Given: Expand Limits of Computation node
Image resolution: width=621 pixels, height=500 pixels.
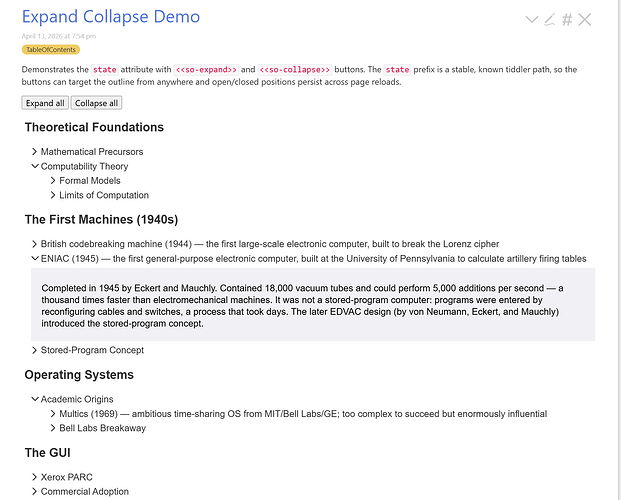Looking at the screenshot, I should click(54, 196).
